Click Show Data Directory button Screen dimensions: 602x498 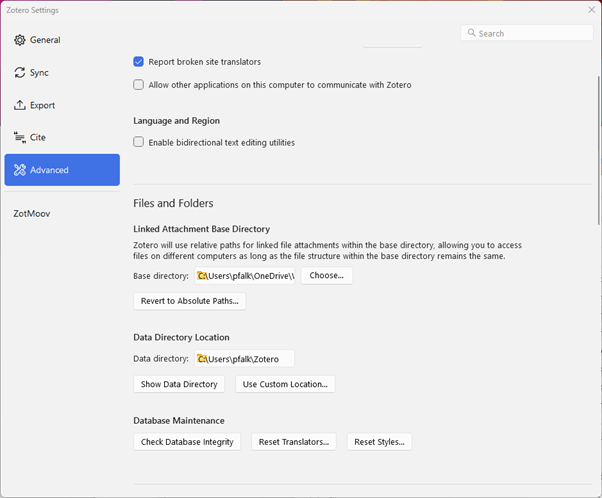click(x=179, y=384)
